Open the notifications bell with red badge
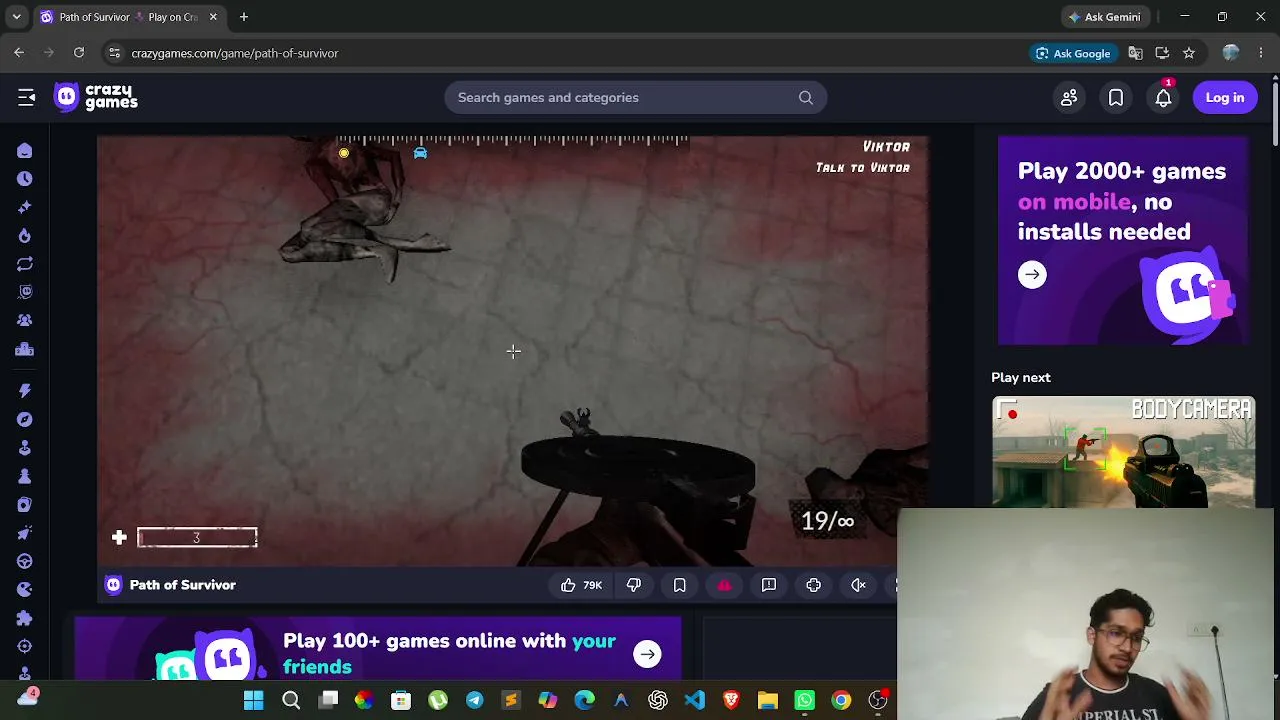Viewport: 1280px width, 720px height. point(1163,97)
